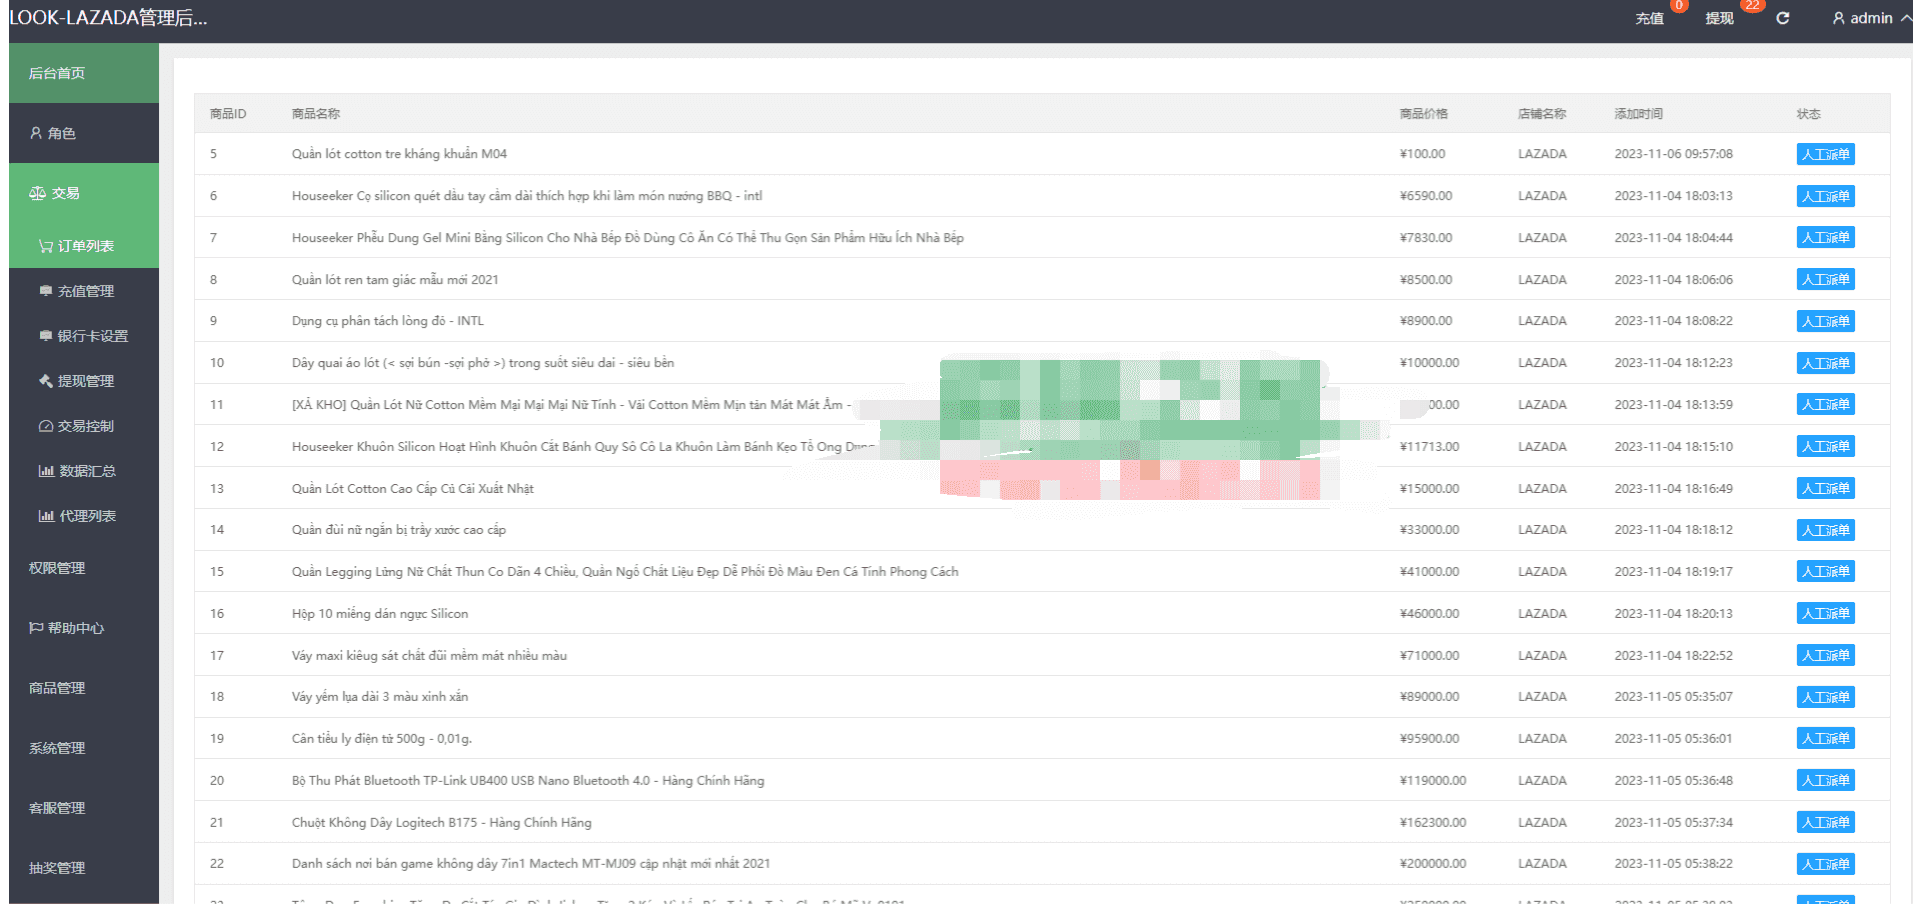Click the gauge icon beside 交易控制
Viewport: 1913px width, 917px height.
[45, 426]
